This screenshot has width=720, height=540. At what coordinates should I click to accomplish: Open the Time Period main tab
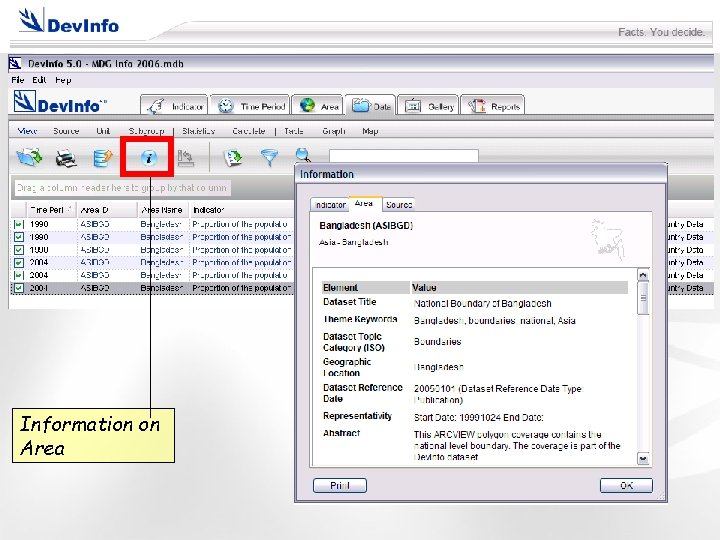pyautogui.click(x=250, y=106)
